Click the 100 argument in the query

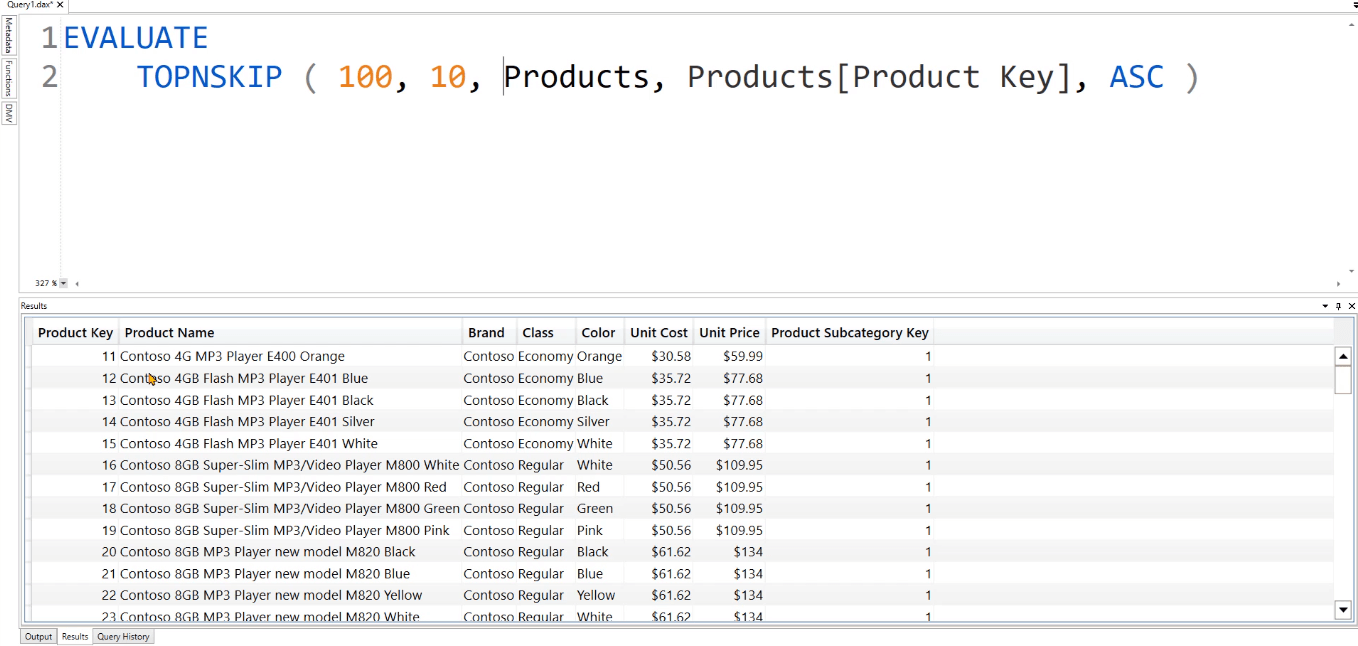365,77
